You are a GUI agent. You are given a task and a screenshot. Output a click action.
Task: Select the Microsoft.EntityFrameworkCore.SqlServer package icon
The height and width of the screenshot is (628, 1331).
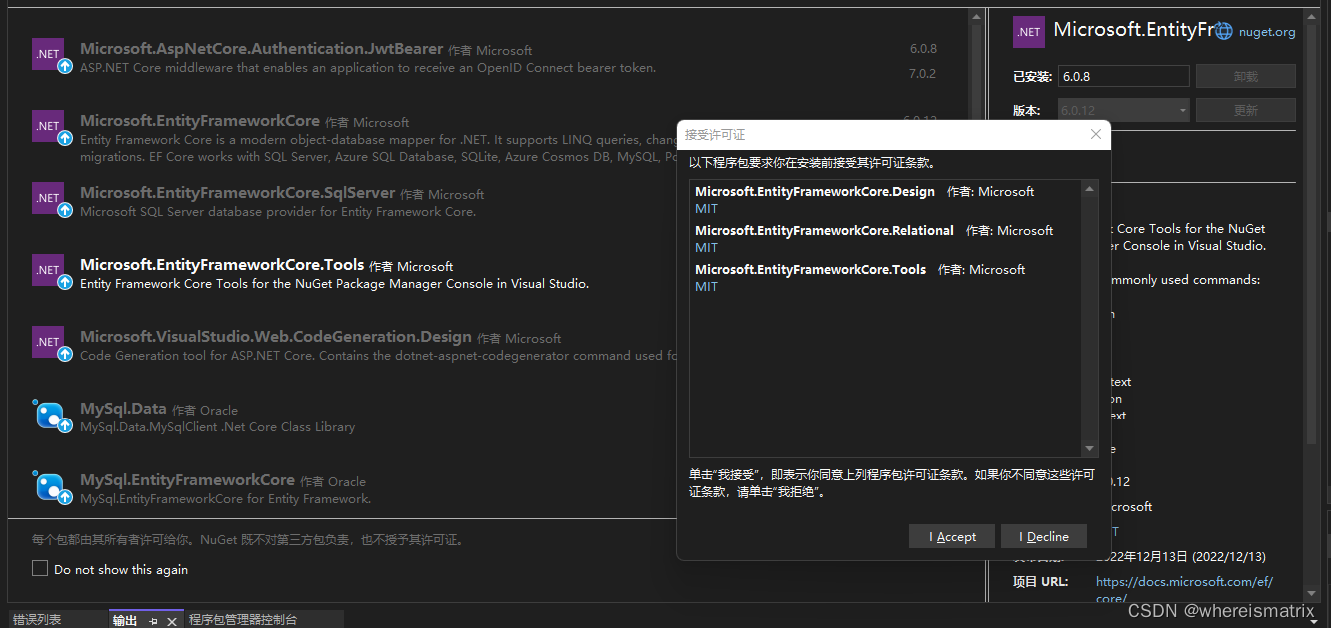50,200
